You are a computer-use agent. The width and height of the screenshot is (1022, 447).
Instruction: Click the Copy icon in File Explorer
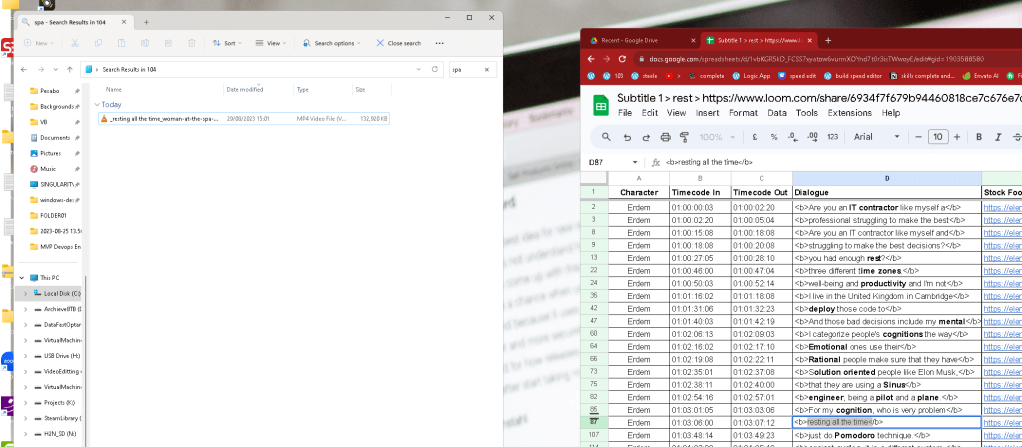(x=98, y=43)
